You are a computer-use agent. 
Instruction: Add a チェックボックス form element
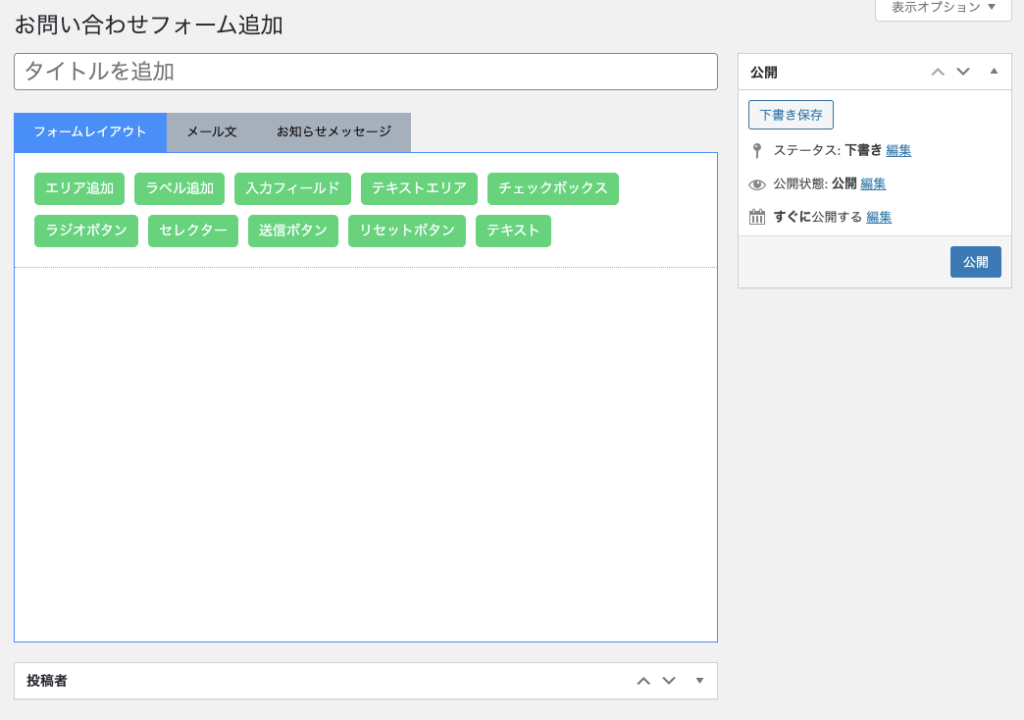552,189
